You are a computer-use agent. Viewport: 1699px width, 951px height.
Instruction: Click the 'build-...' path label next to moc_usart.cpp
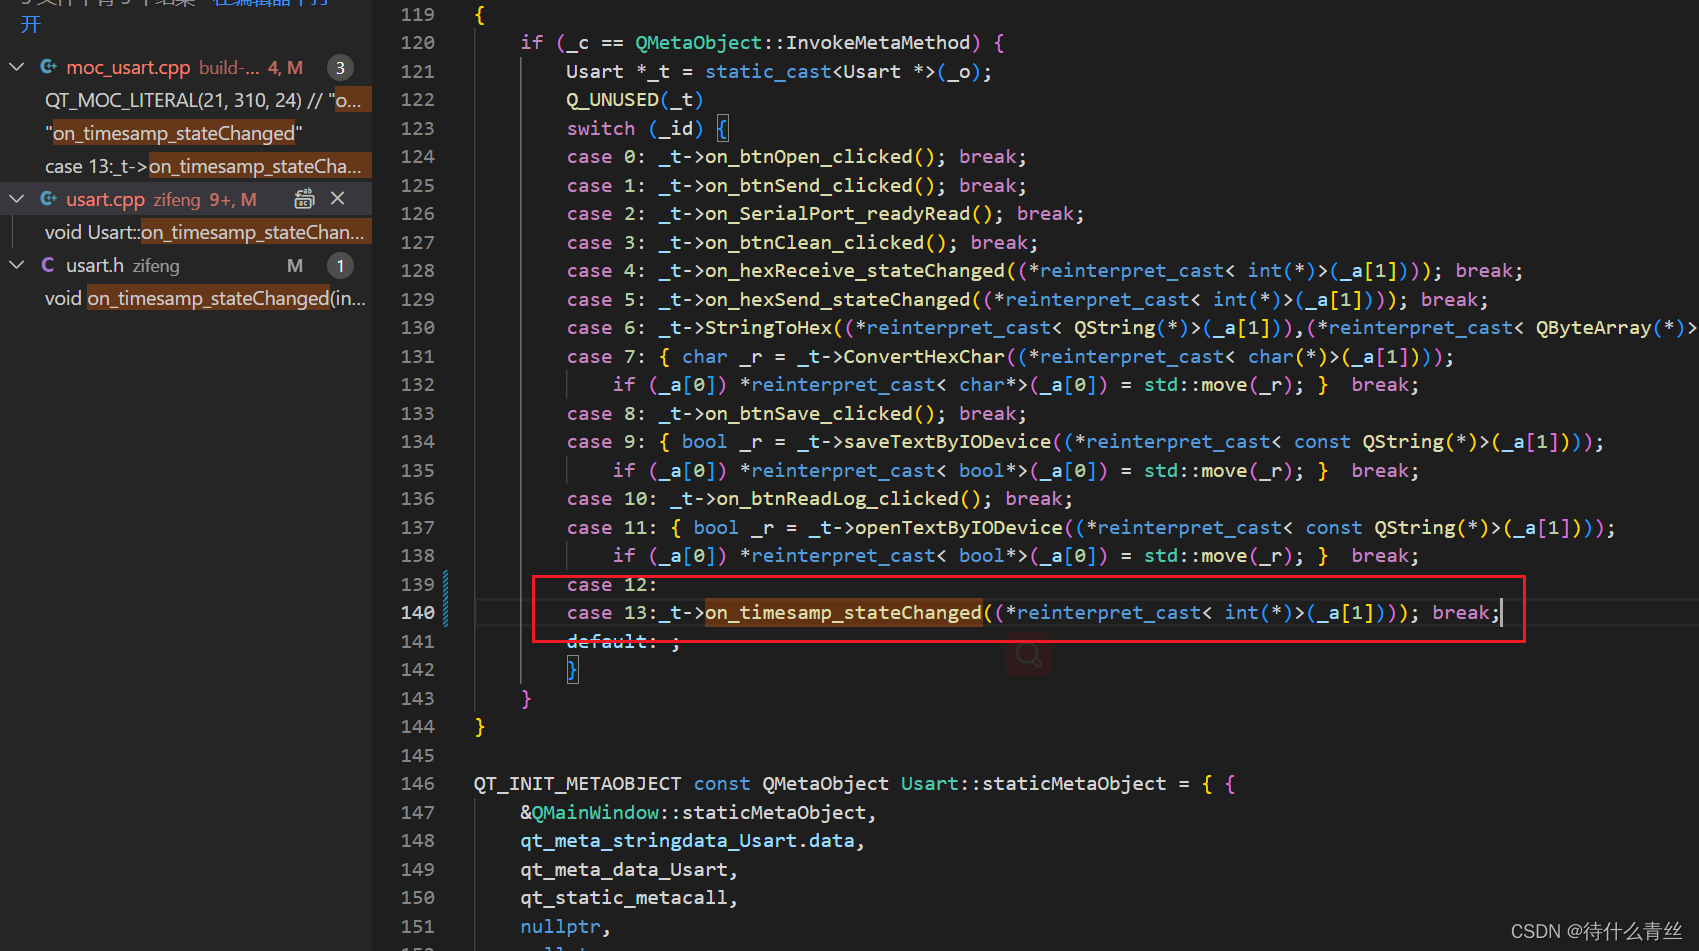coord(229,67)
